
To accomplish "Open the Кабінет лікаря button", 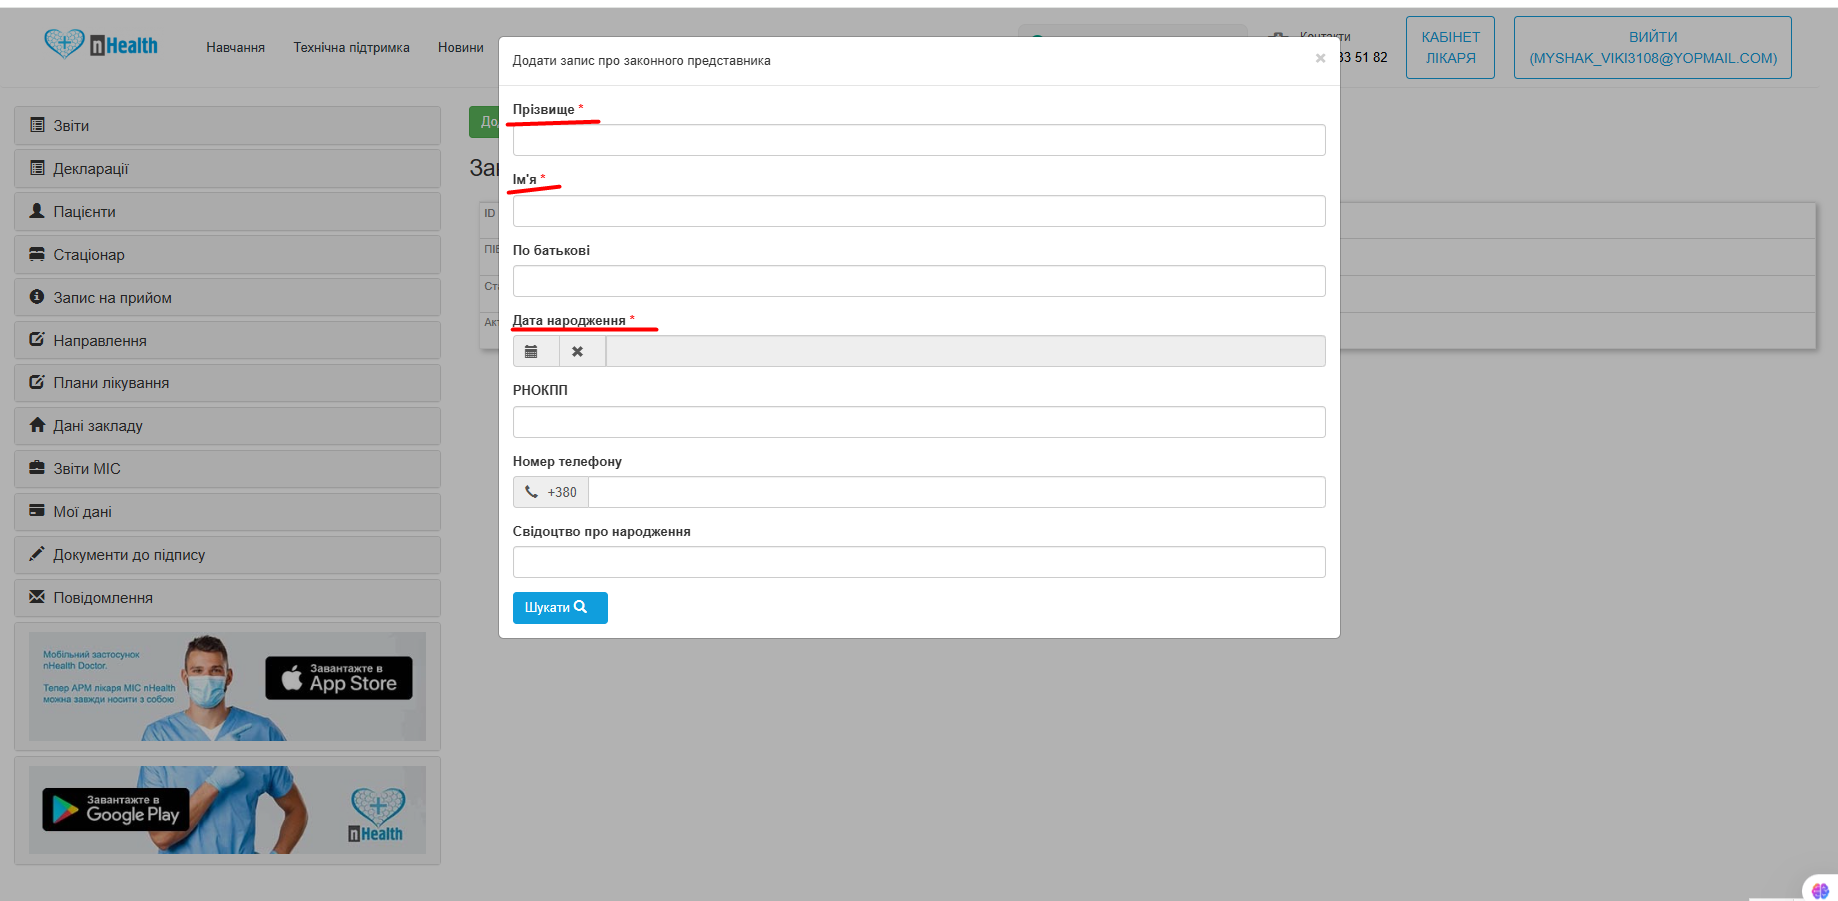I will pyautogui.click(x=1450, y=47).
